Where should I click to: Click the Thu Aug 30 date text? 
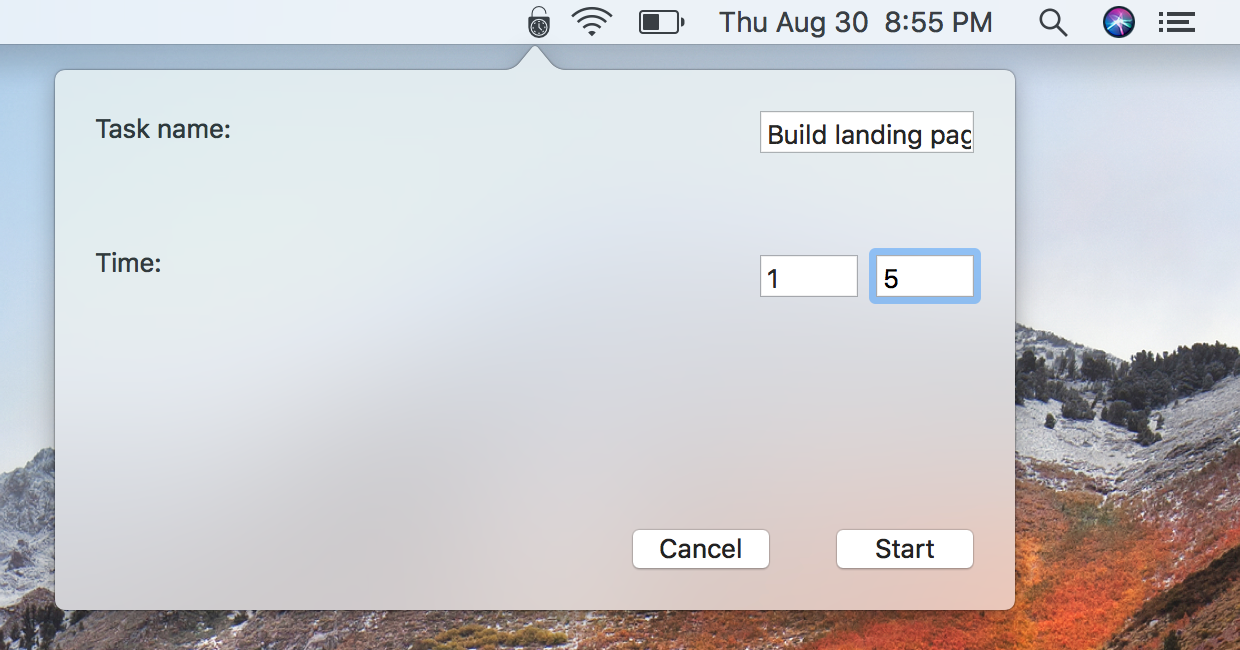[793, 22]
